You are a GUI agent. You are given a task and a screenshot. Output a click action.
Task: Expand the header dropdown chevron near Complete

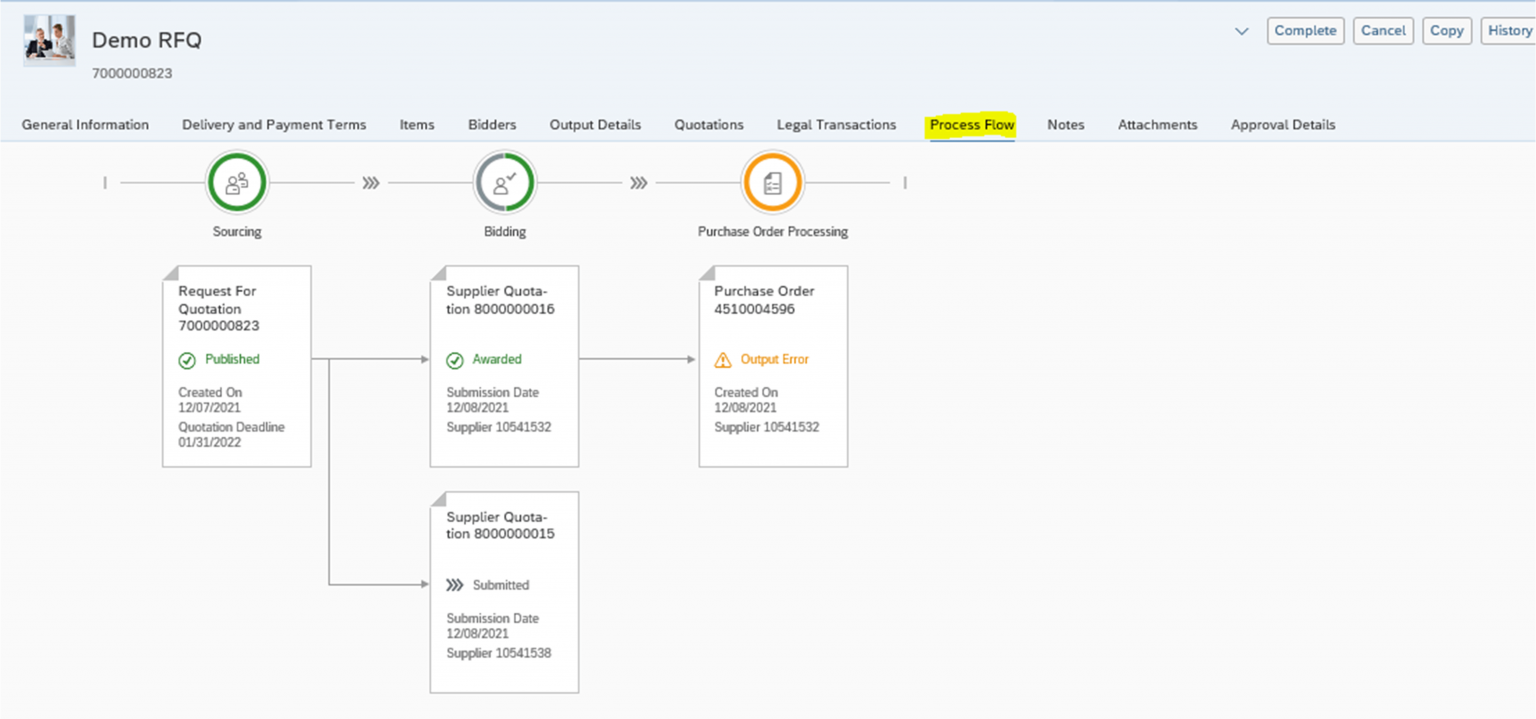pyautogui.click(x=1242, y=31)
